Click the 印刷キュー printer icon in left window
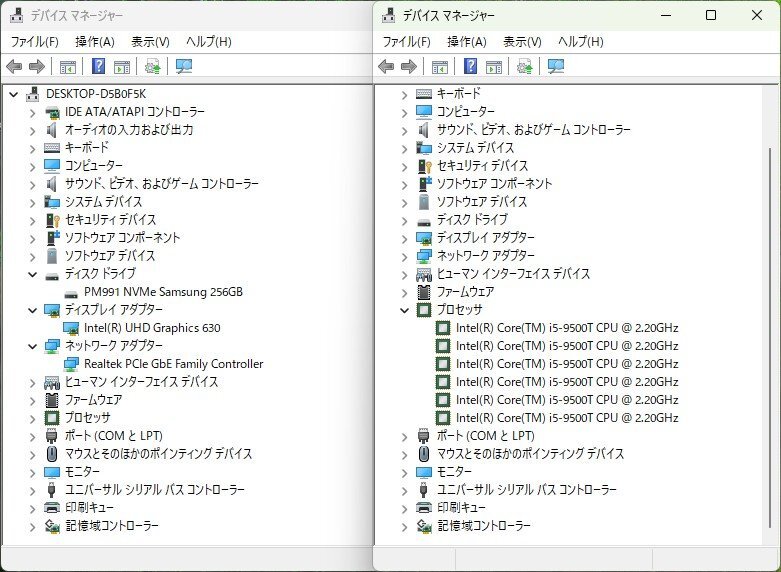 click(x=52, y=508)
